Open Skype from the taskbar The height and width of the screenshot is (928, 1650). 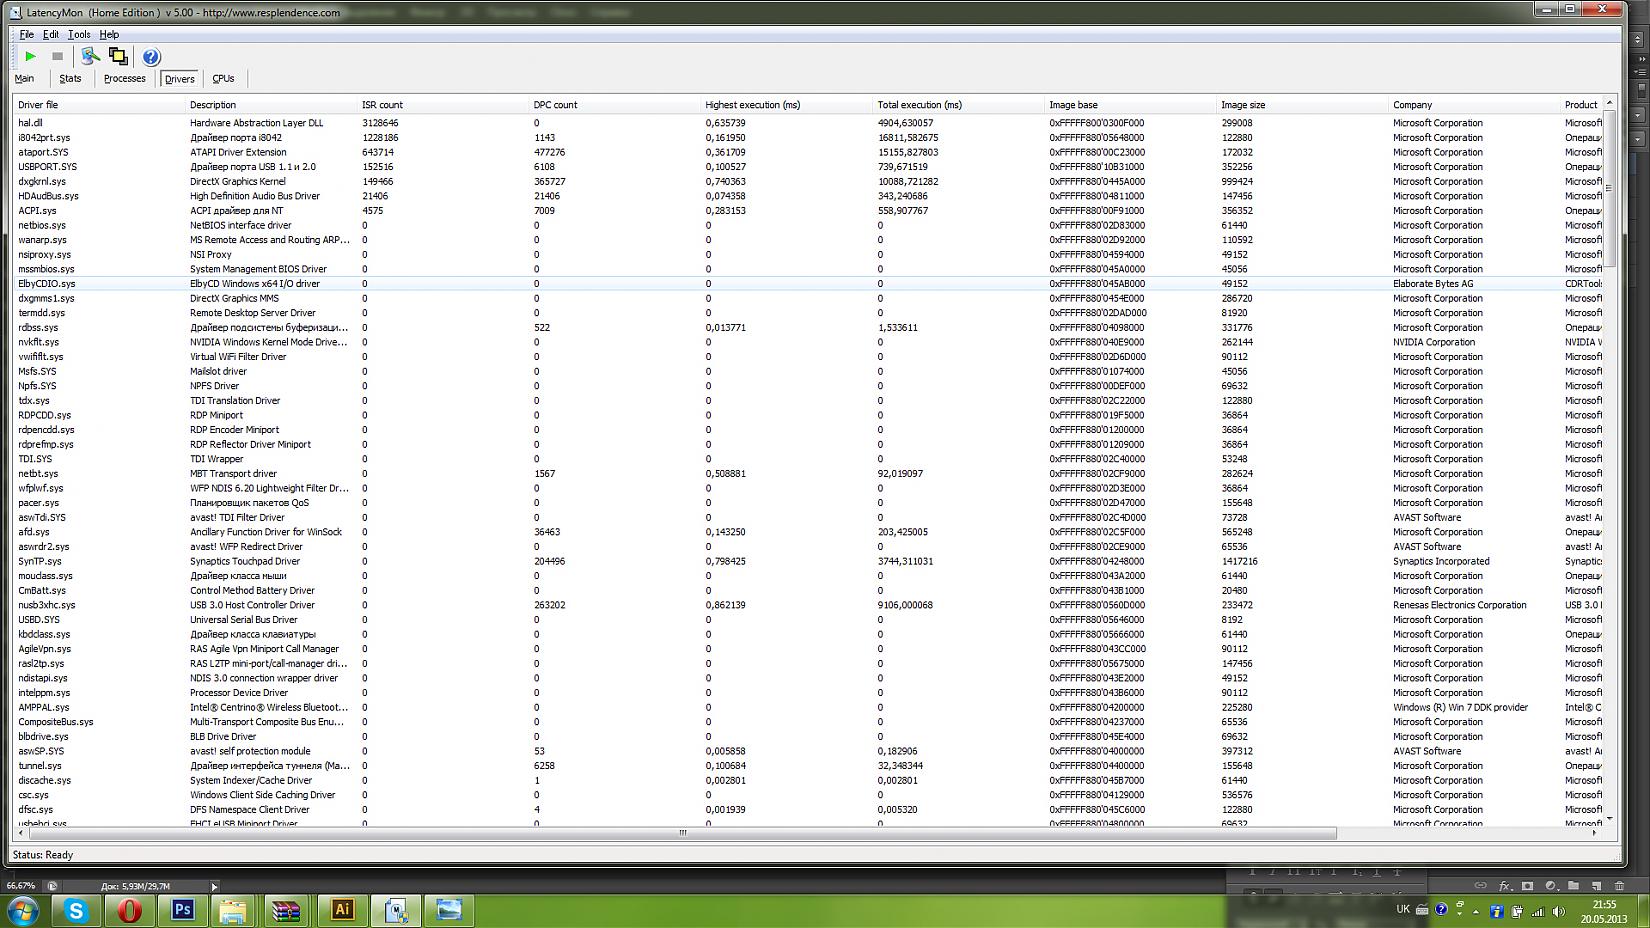click(76, 910)
